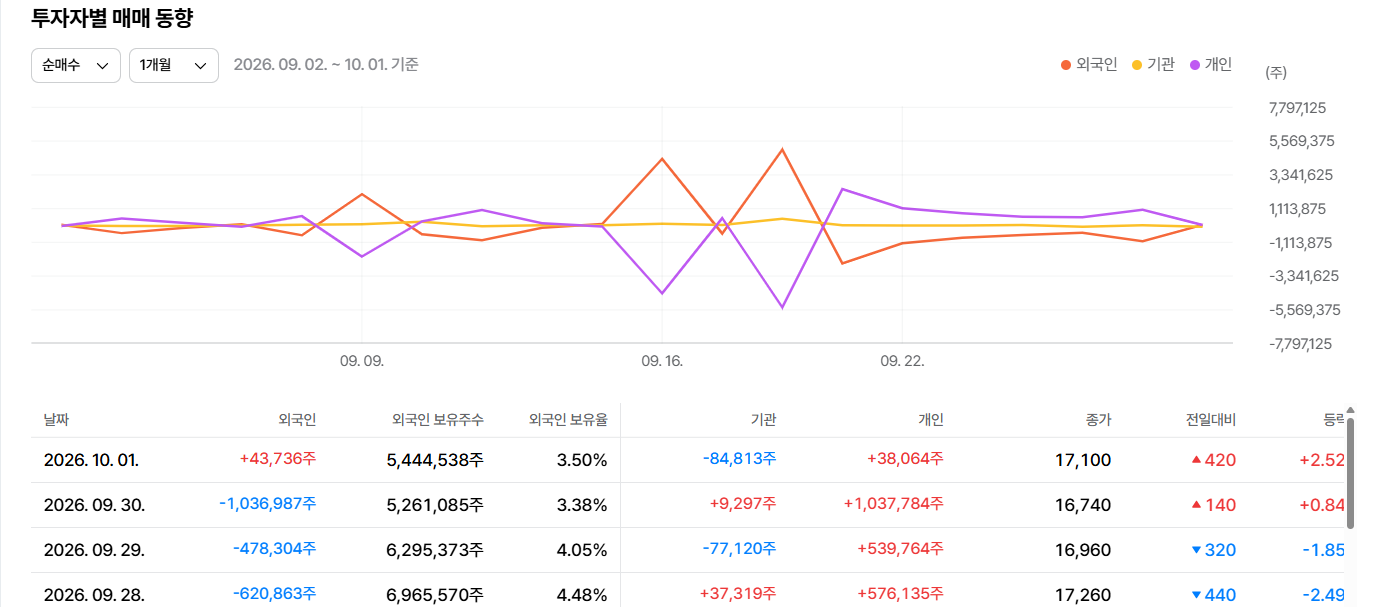Click the +43,736주 foreign net buy value
This screenshot has width=1373, height=607.
click(x=278, y=458)
